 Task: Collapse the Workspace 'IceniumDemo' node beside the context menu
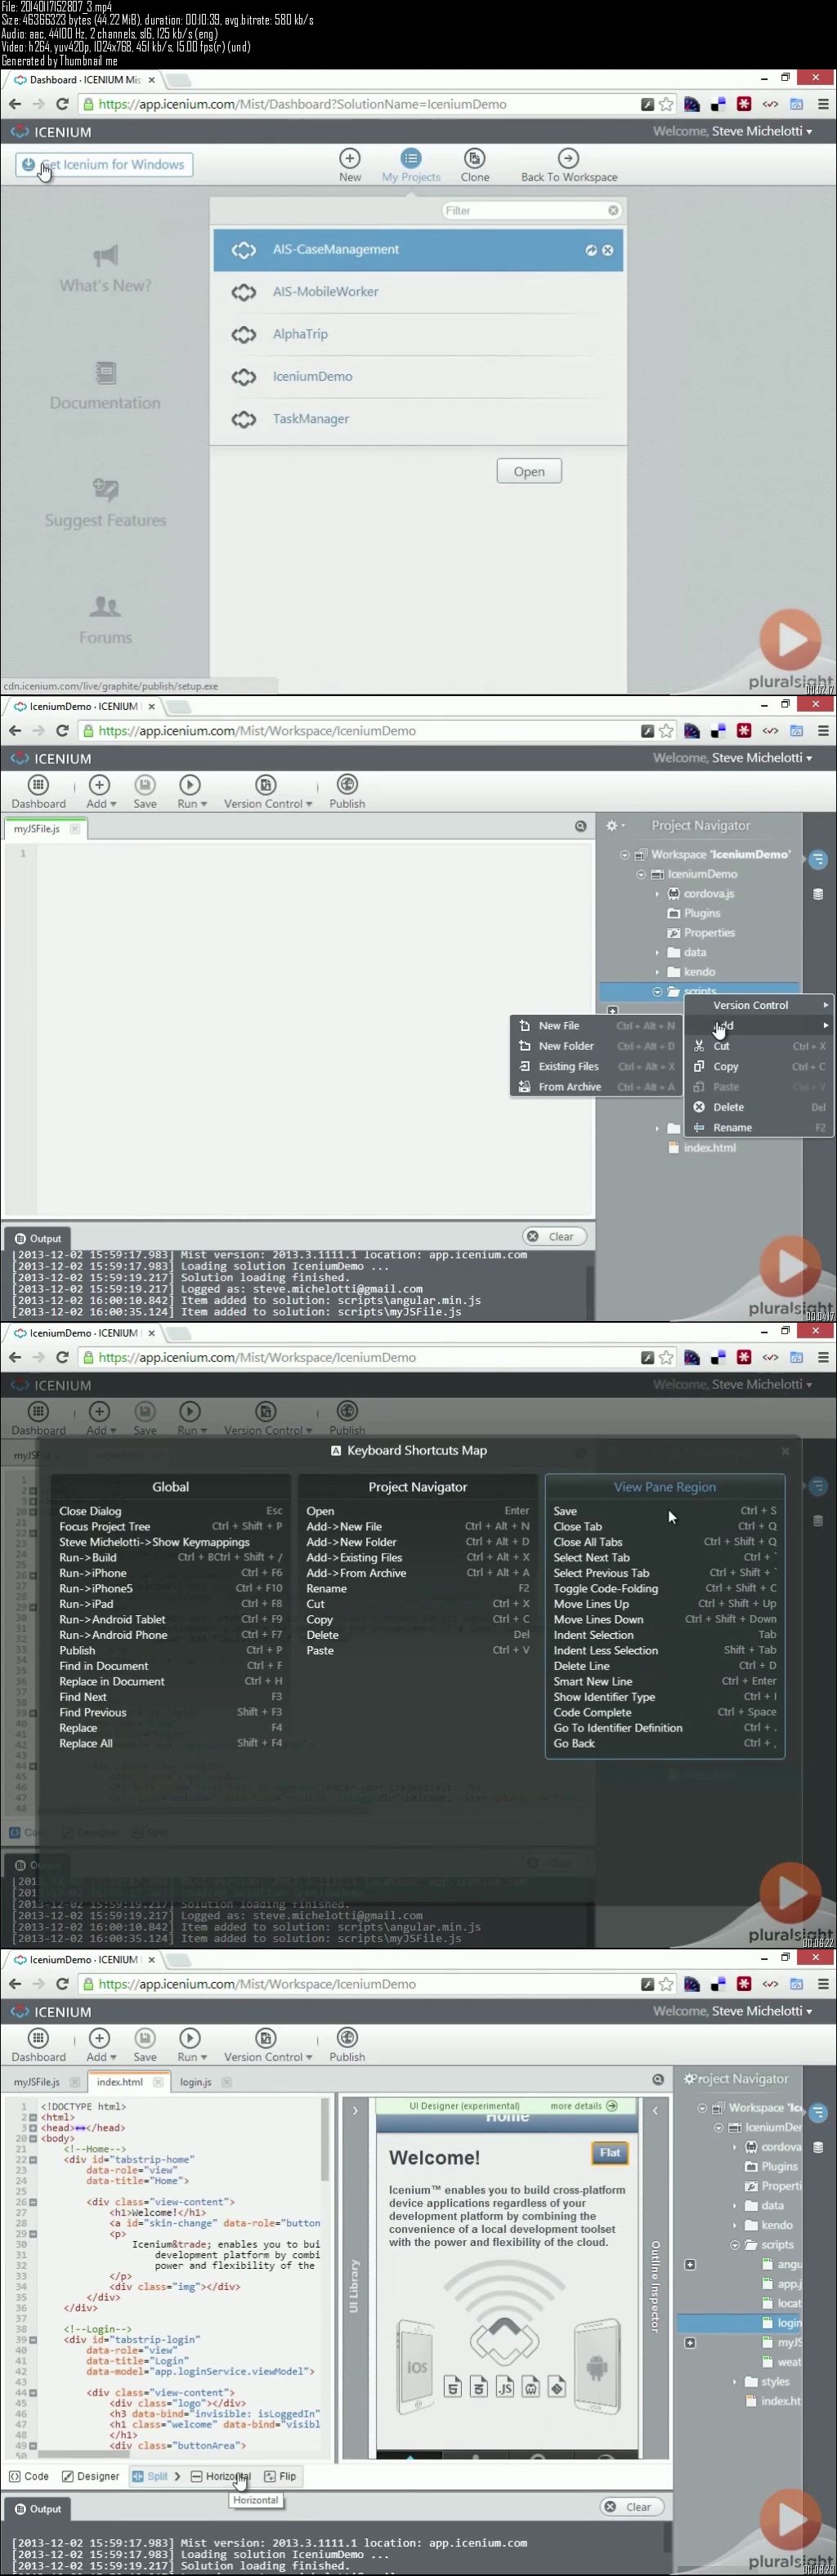625,855
